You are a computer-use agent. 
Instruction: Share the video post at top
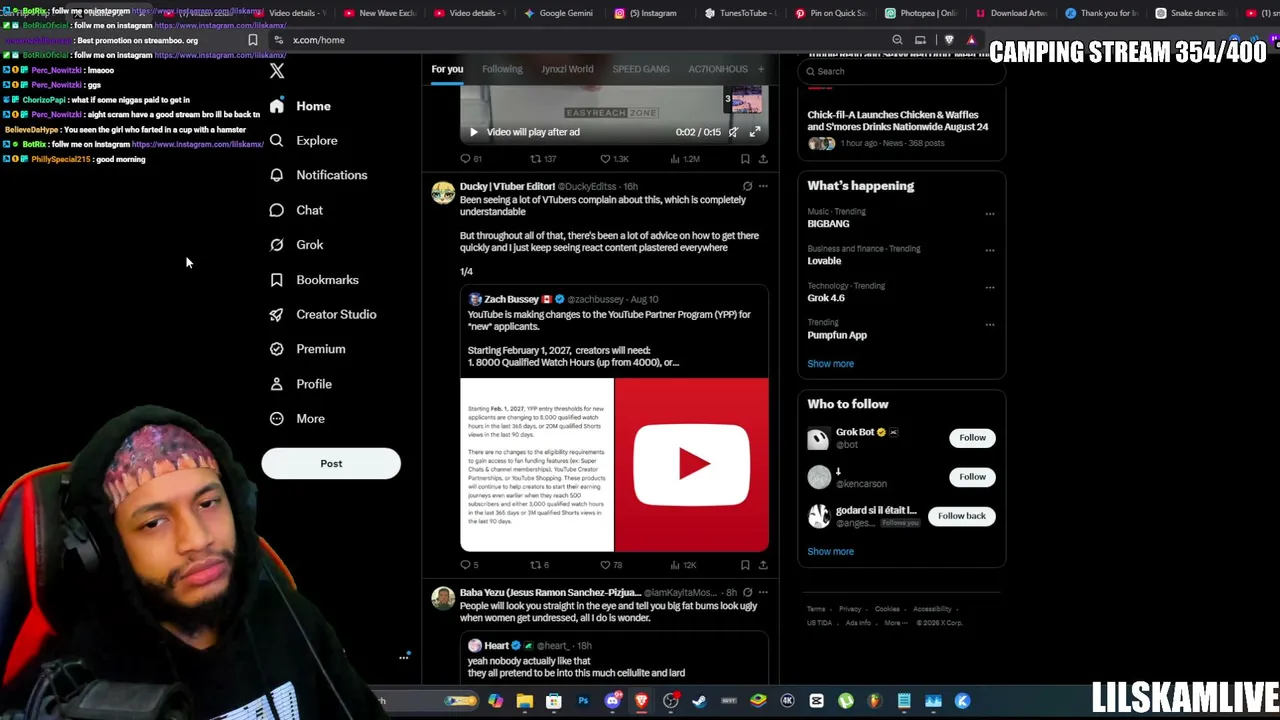(763, 159)
